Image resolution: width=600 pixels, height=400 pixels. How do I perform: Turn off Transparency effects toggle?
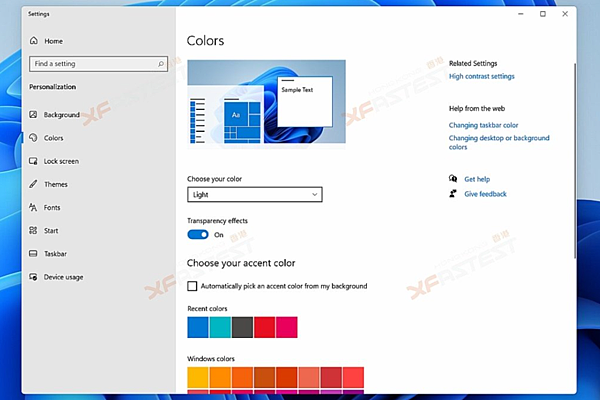[198, 234]
